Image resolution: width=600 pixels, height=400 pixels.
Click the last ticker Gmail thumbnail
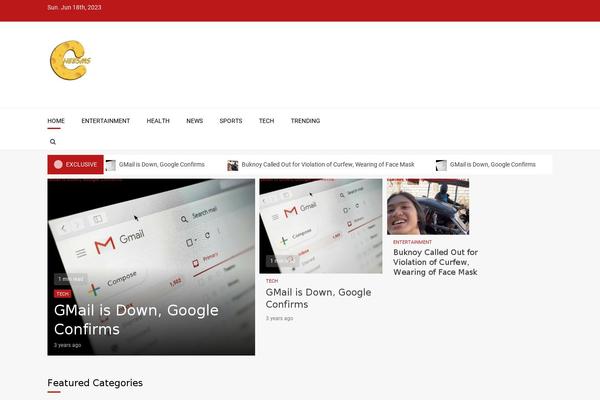pyautogui.click(x=441, y=165)
